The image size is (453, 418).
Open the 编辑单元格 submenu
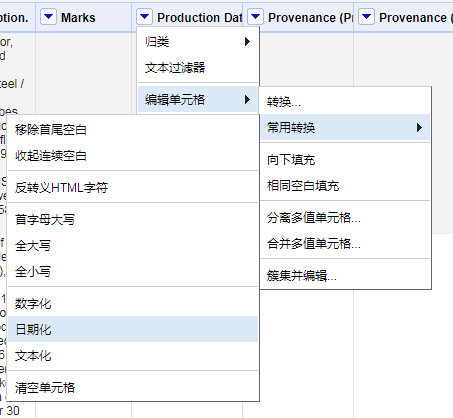[x=198, y=99]
